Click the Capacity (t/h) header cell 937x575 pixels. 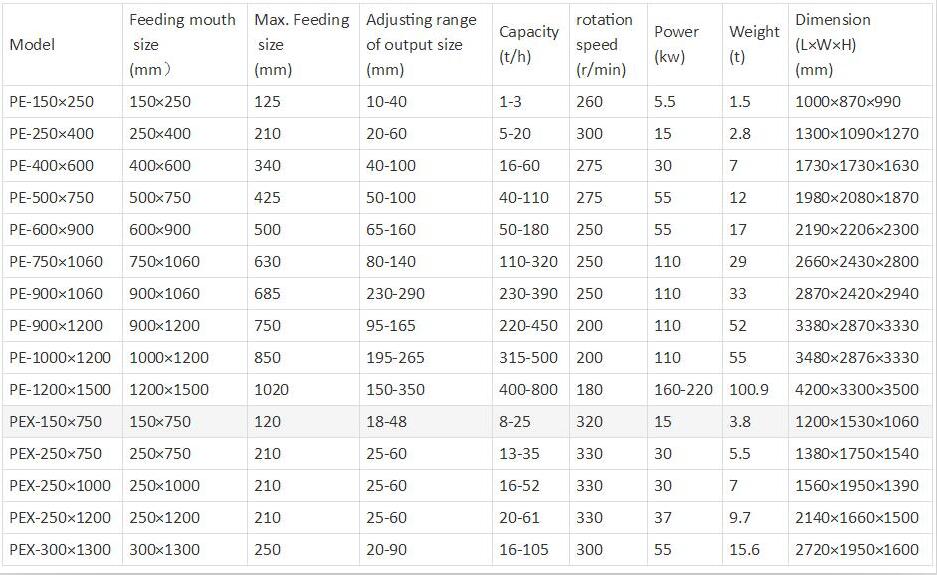coord(531,44)
